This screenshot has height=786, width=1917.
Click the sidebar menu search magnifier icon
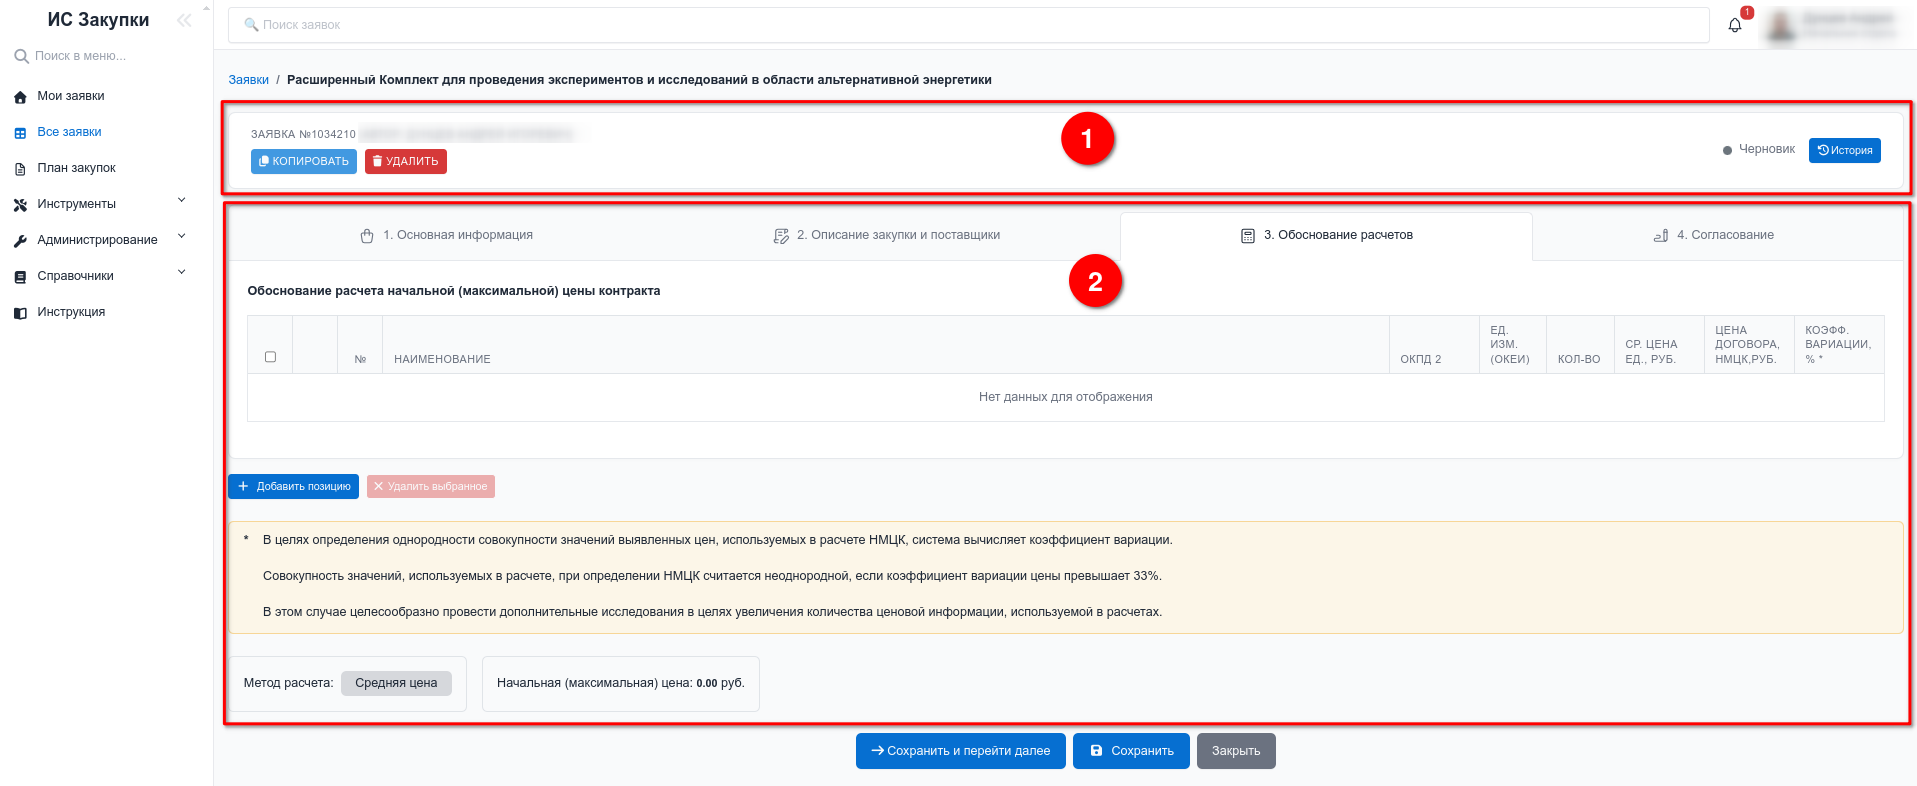[21, 56]
